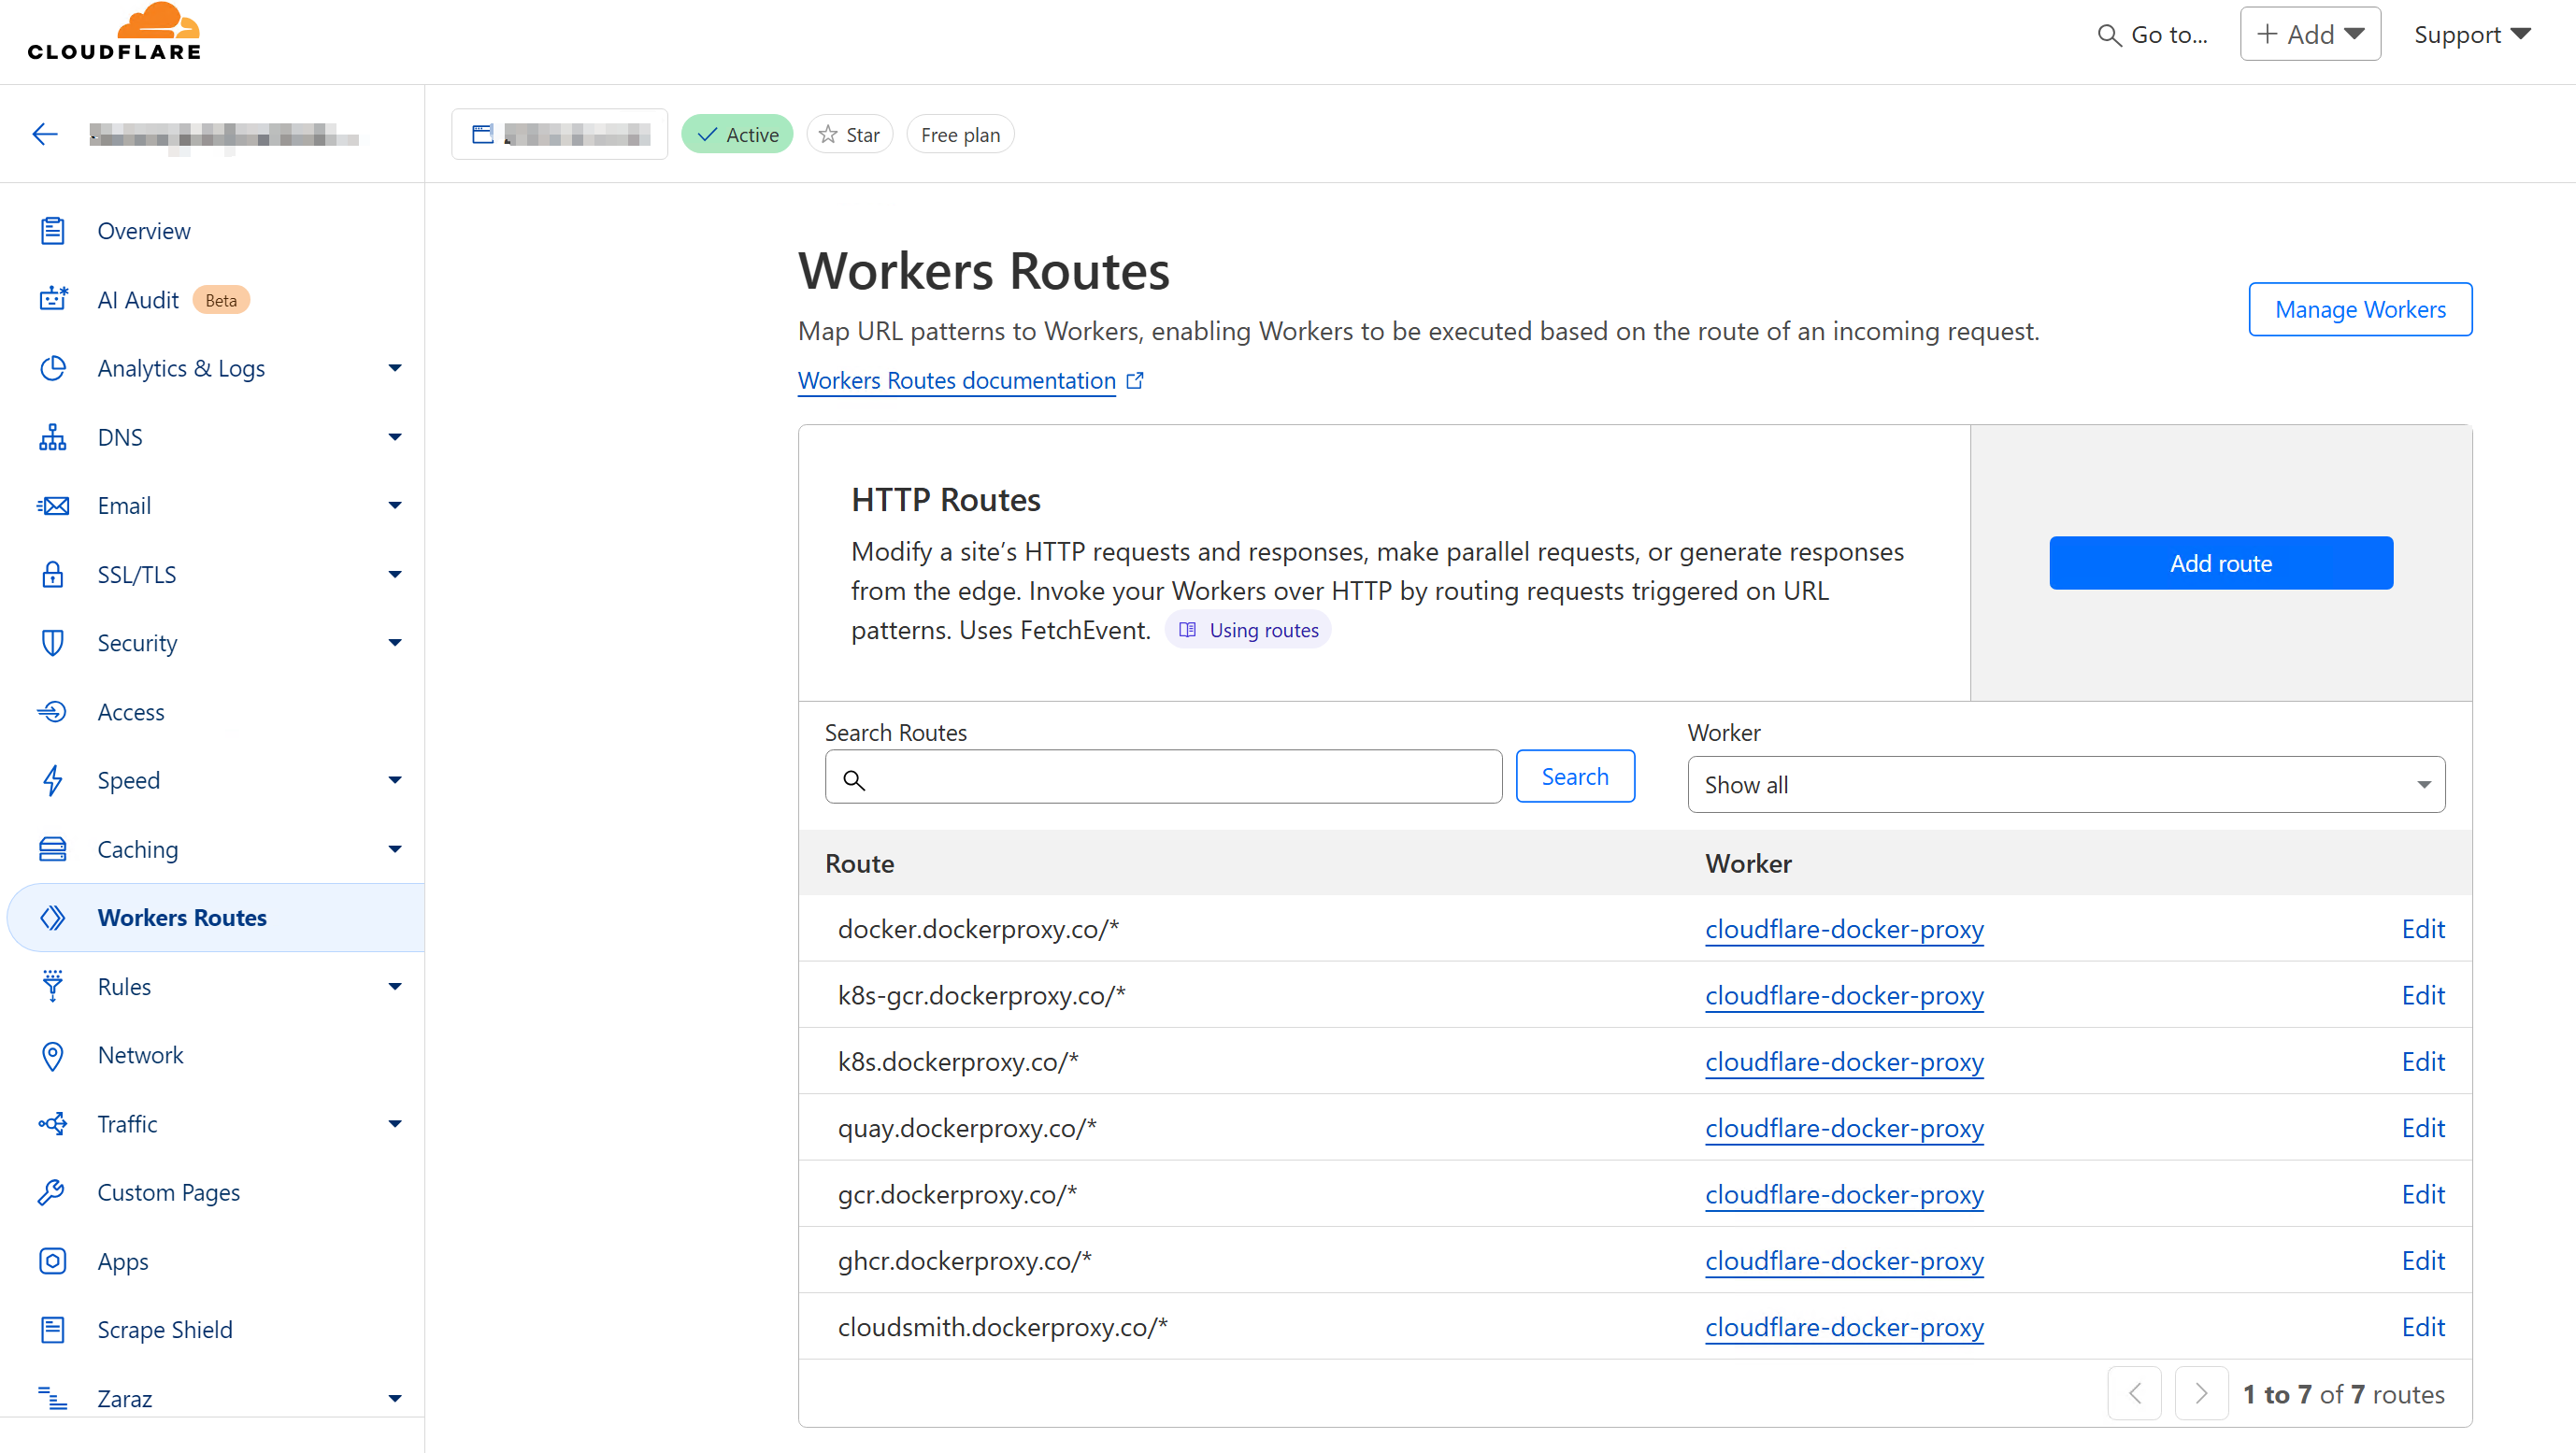The width and height of the screenshot is (2576, 1453).
Task: Click the Network location pin icon
Action: tap(53, 1055)
